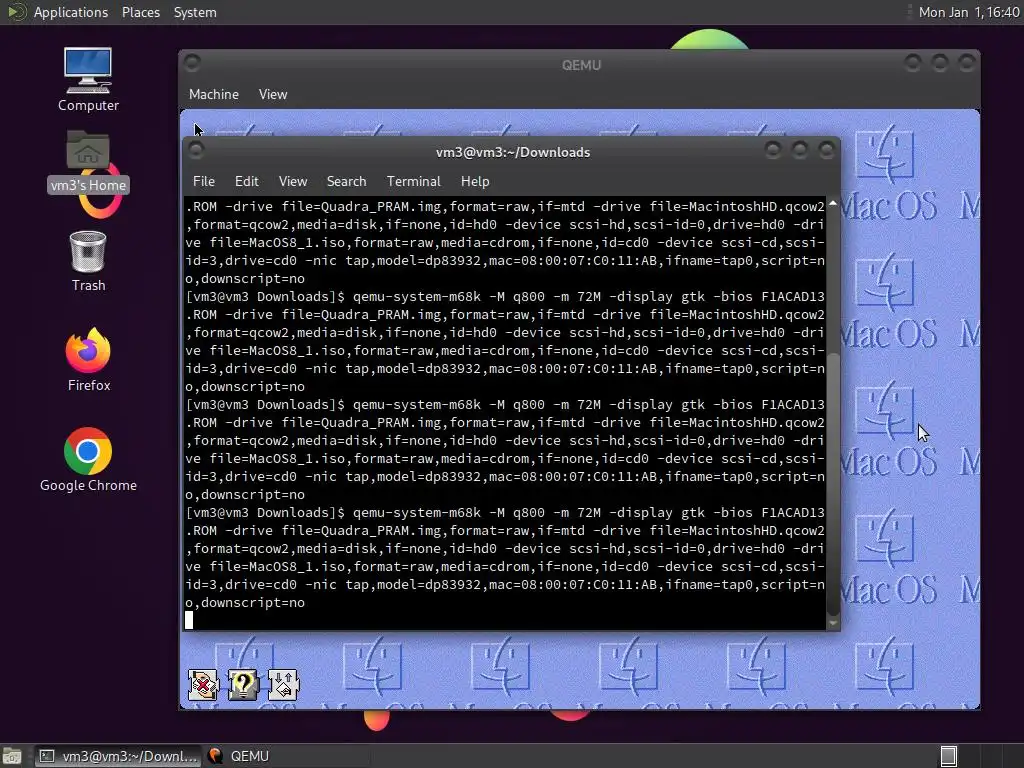
Task: Open the QEMU window menu button at title left
Action: click(193, 63)
